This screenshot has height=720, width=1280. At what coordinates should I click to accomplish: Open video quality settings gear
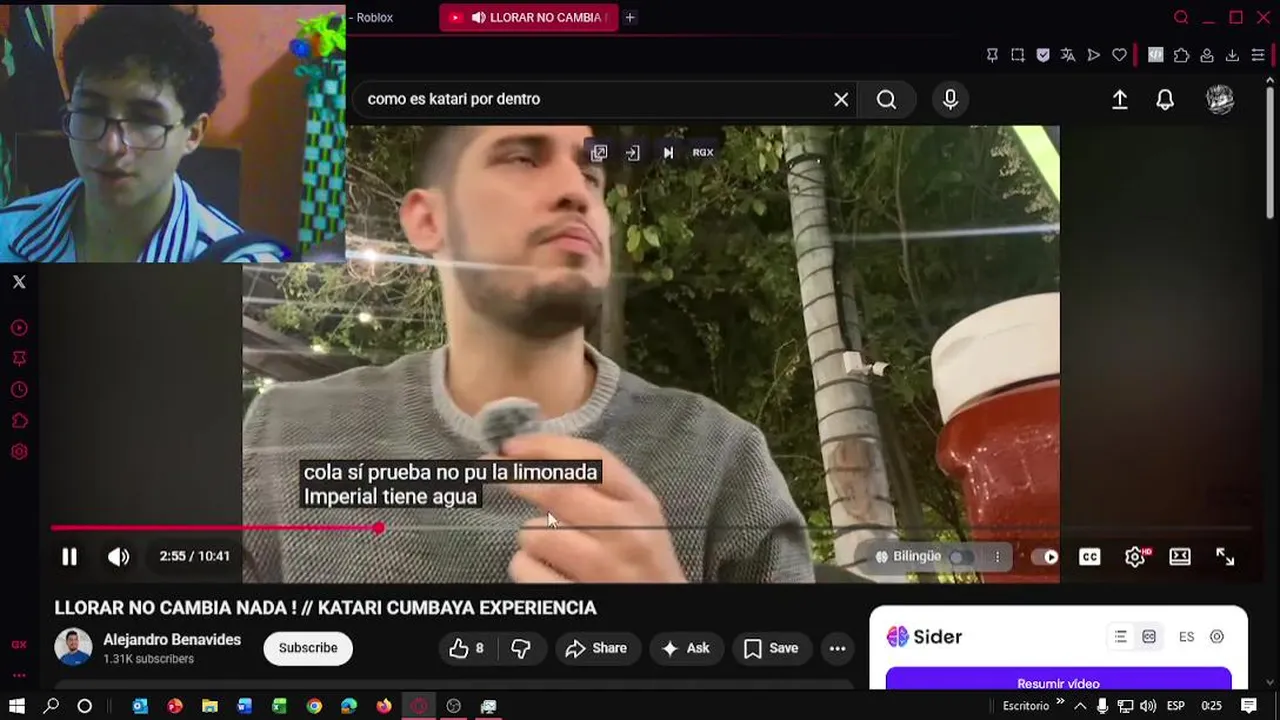1135,557
